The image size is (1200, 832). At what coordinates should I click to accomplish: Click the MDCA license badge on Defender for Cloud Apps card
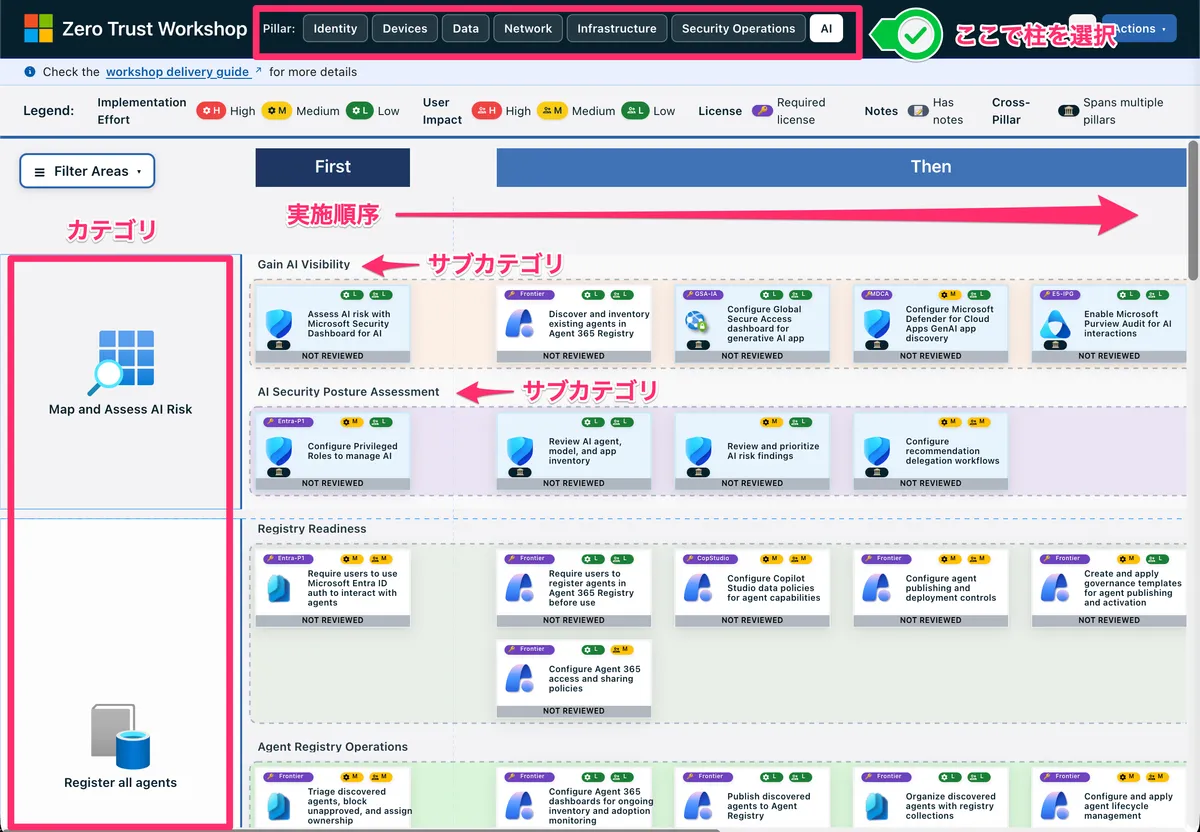coord(877,295)
